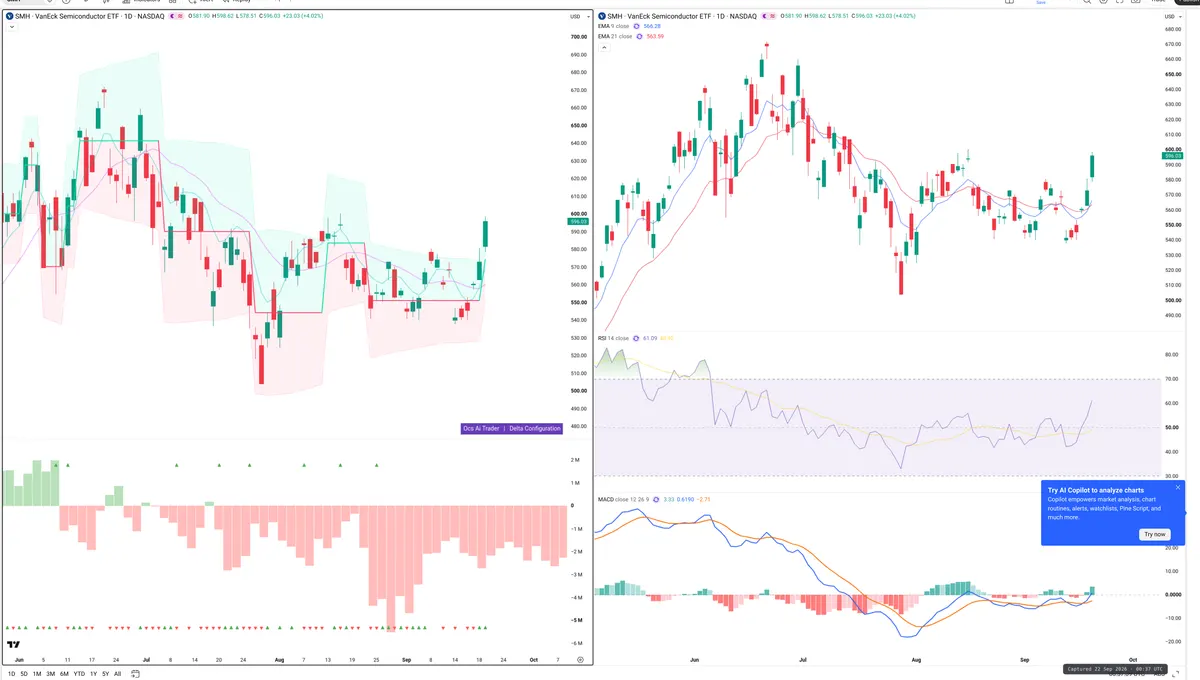1200x680 pixels.
Task: Click the EMA 21 close legend
Action: tap(615, 36)
